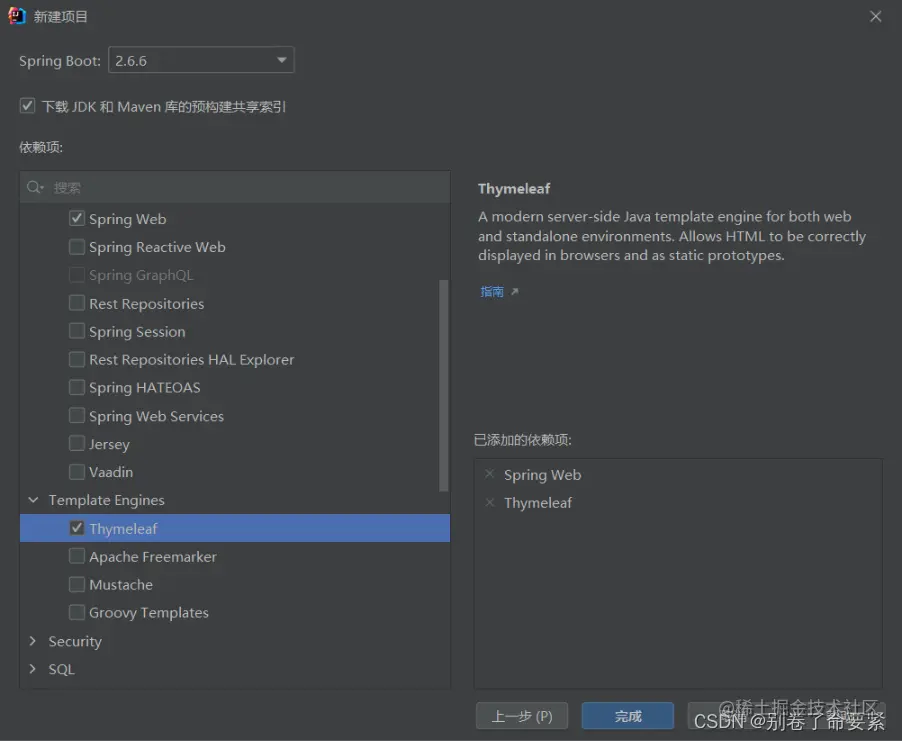Tick the Groovy Templates checkbox
This screenshot has height=741, width=902.
(77, 612)
